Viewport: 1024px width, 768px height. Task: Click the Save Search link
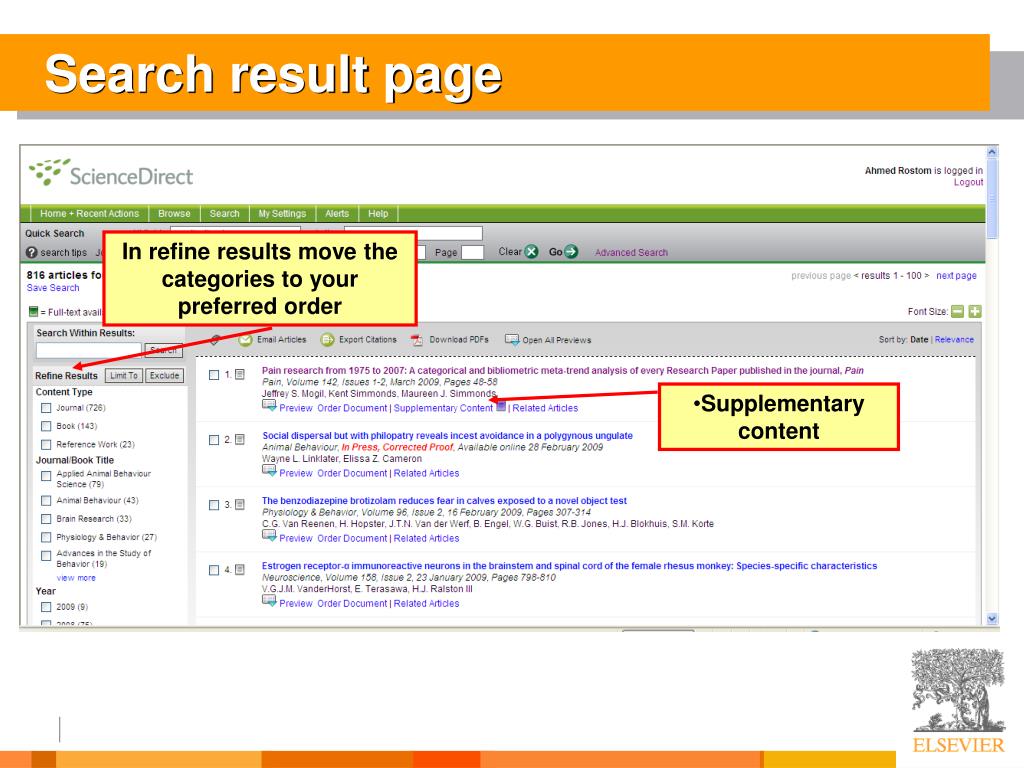click(53, 288)
